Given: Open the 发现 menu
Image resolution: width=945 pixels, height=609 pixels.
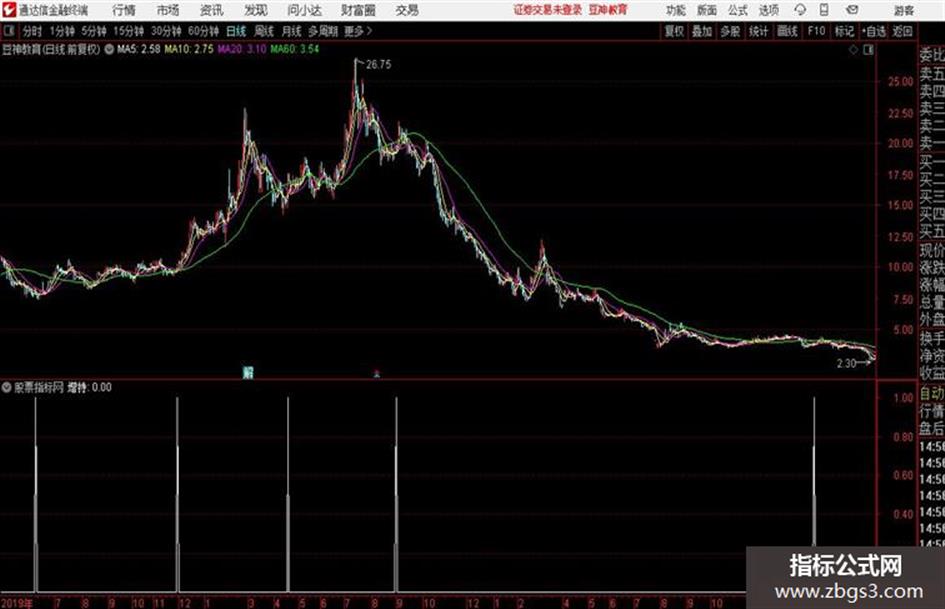Looking at the screenshot, I should [256, 10].
